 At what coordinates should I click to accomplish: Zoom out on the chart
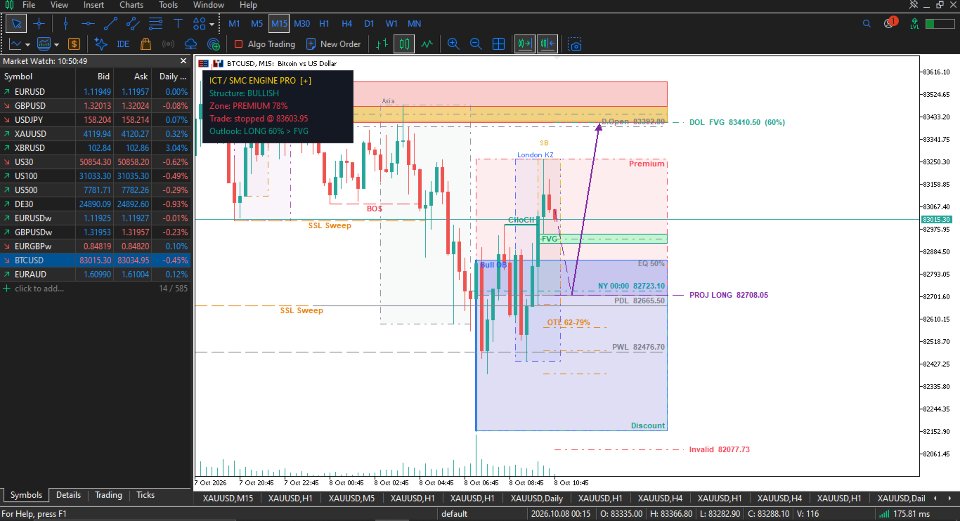pyautogui.click(x=476, y=44)
